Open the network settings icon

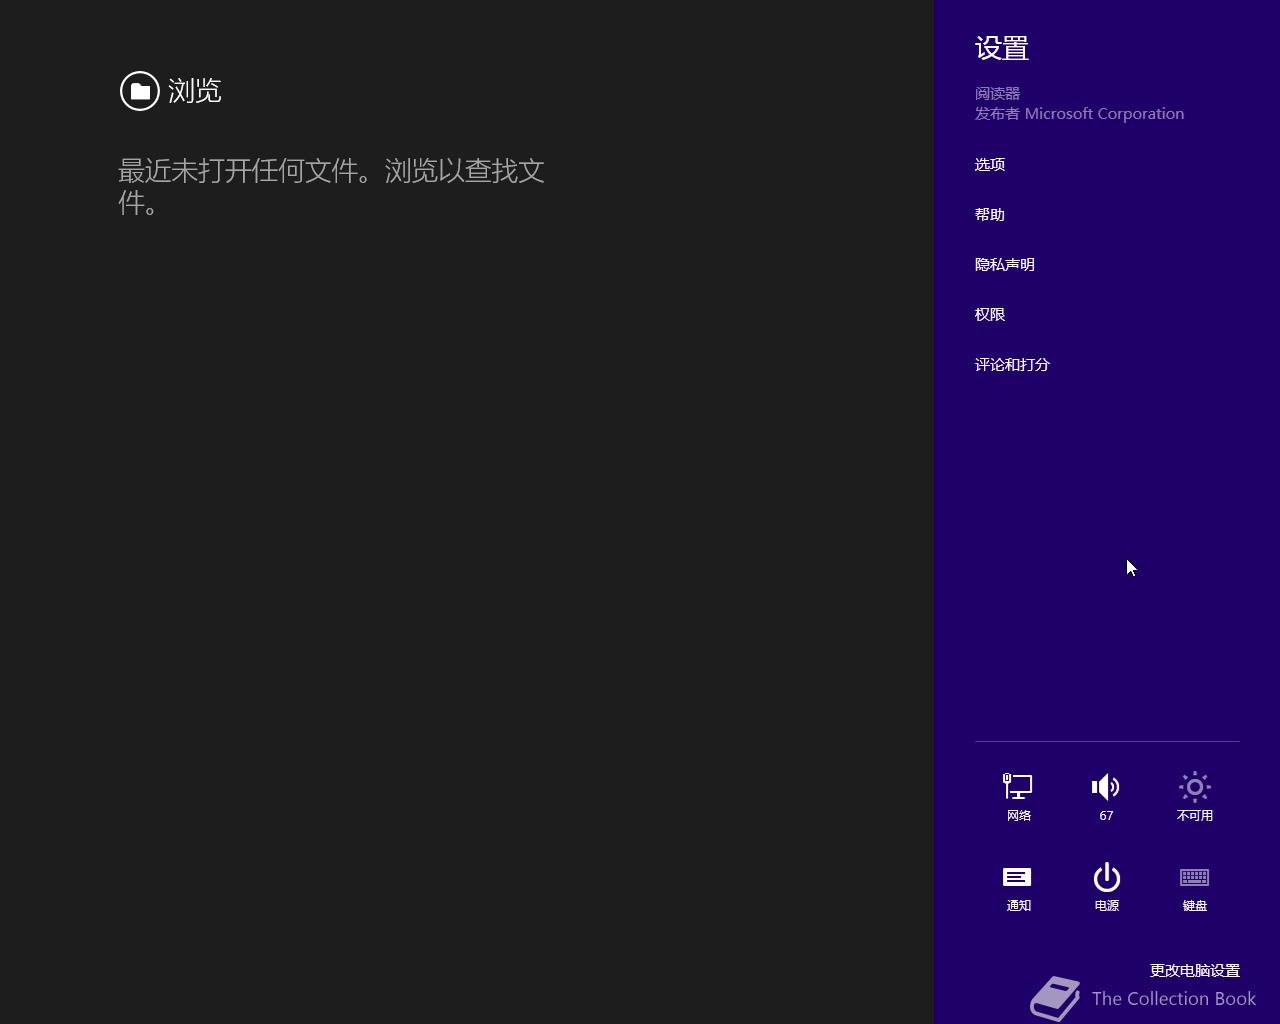tap(1018, 787)
